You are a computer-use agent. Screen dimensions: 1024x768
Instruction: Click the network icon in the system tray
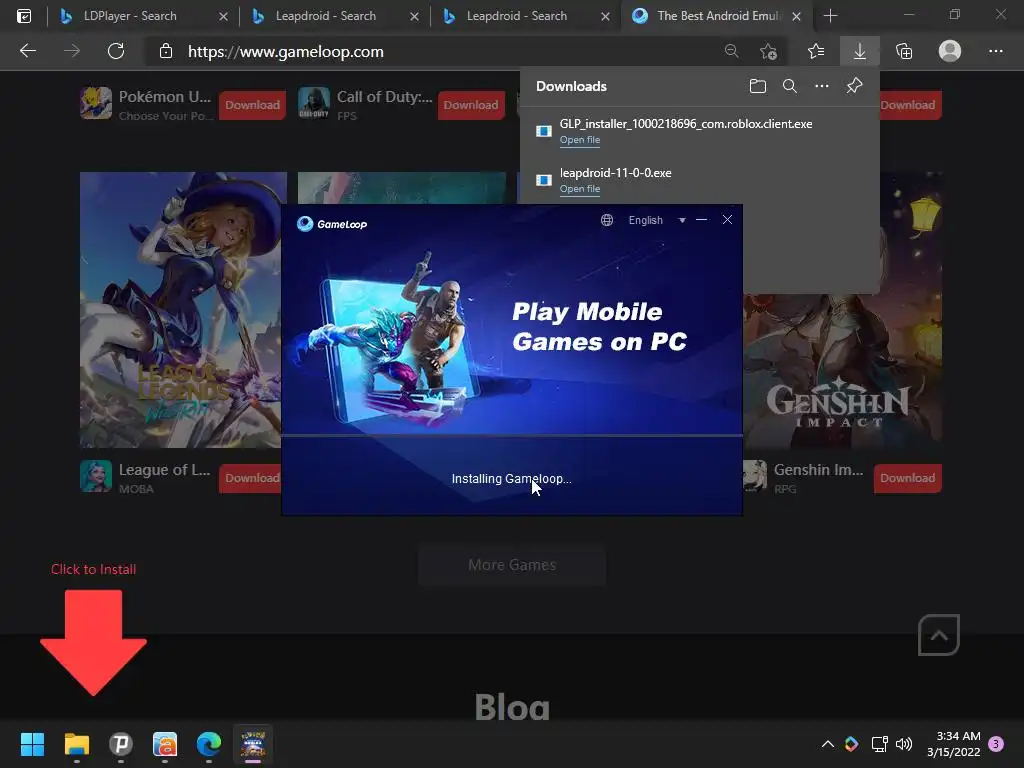(x=879, y=744)
